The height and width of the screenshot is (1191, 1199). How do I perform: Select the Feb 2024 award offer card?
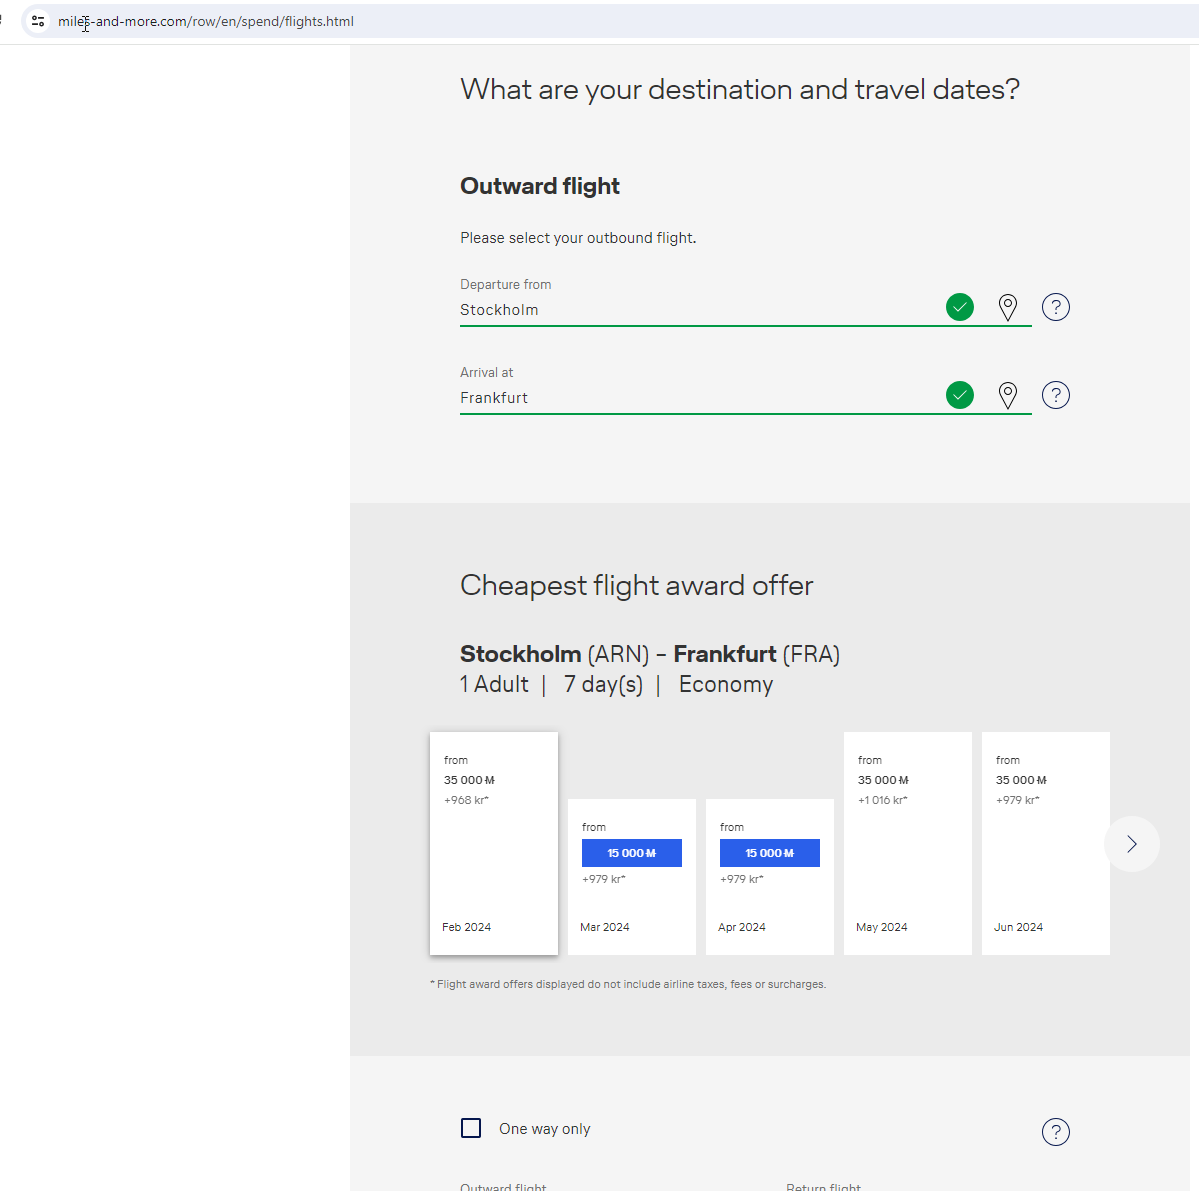pos(494,843)
